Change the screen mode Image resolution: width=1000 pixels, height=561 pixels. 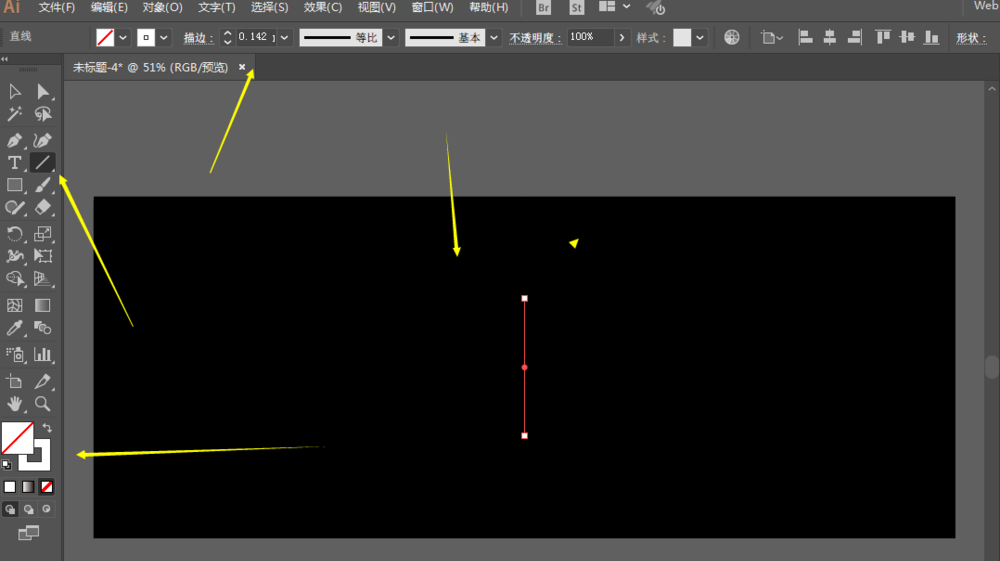(x=28, y=533)
